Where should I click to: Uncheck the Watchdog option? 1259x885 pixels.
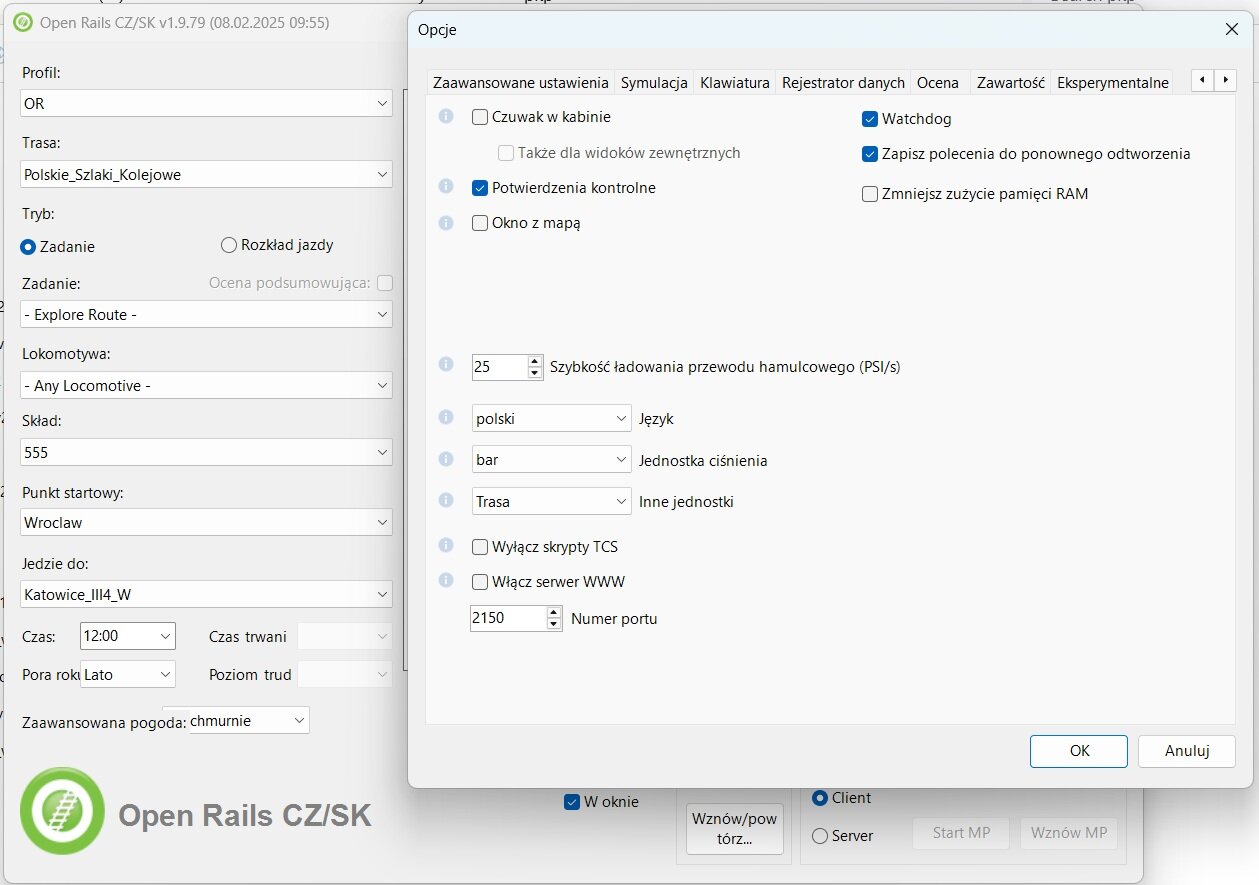(x=870, y=119)
